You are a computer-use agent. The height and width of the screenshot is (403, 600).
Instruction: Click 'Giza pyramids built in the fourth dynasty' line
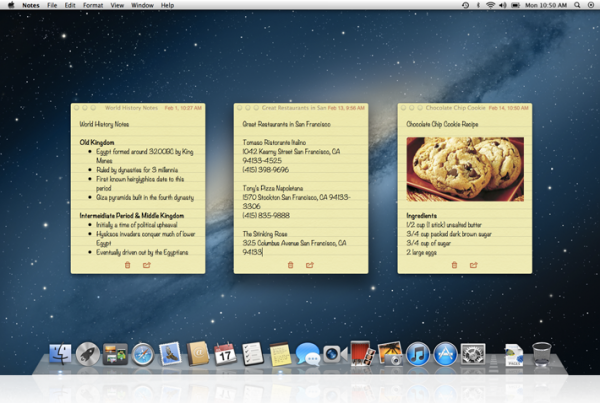(x=145, y=197)
